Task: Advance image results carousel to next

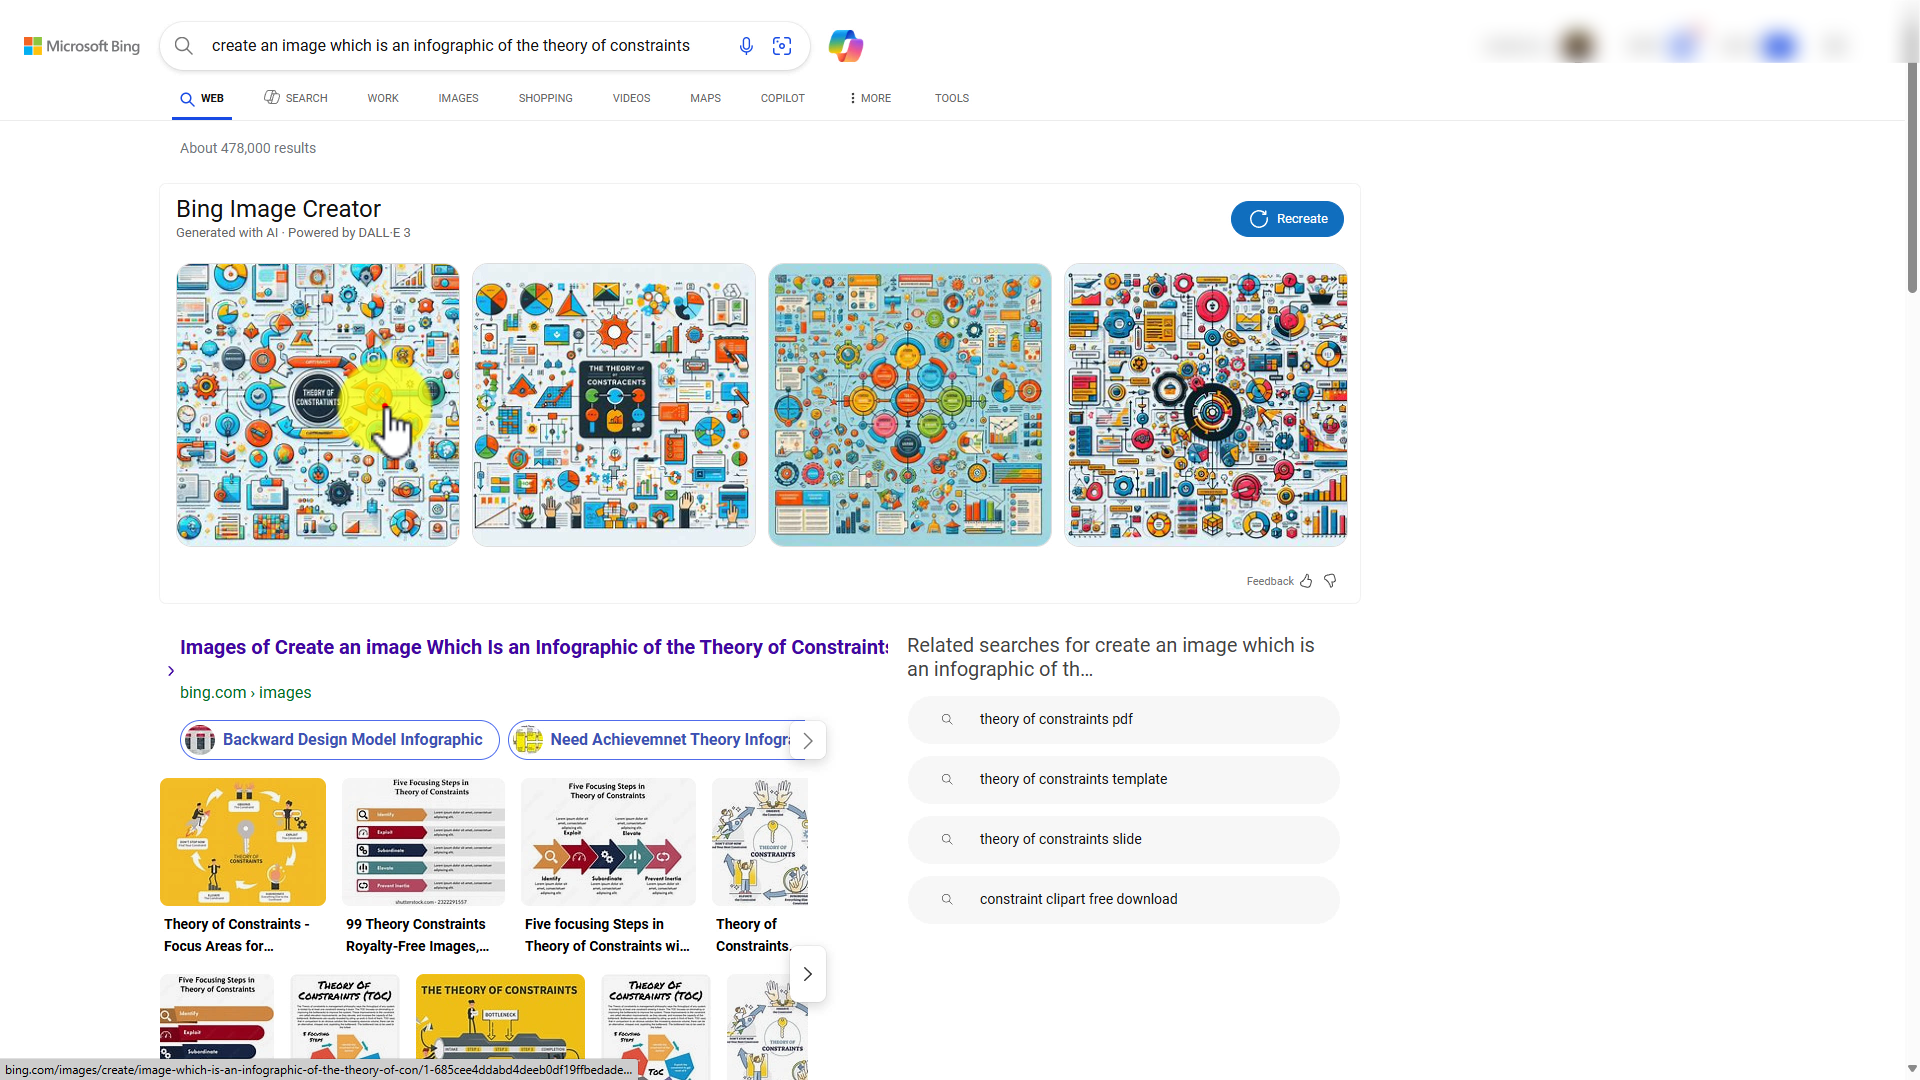Action: [x=808, y=974]
